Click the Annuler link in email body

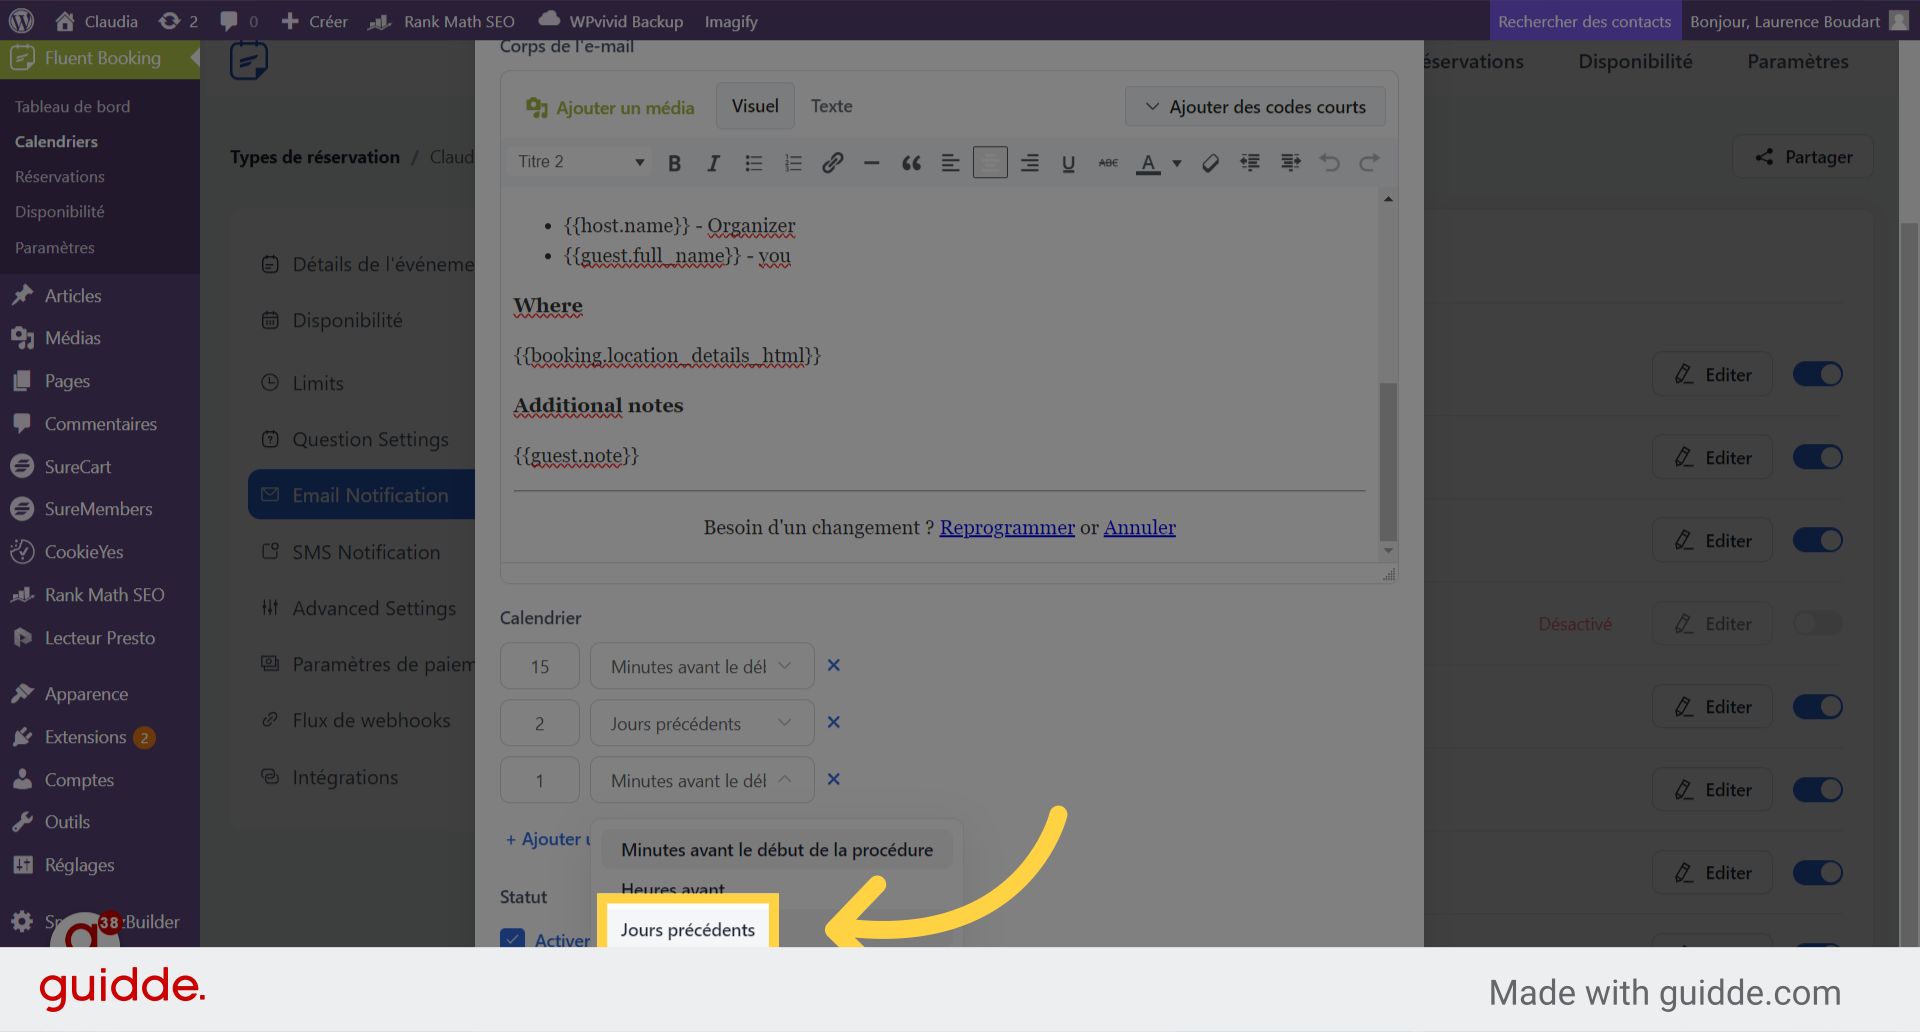(x=1139, y=527)
